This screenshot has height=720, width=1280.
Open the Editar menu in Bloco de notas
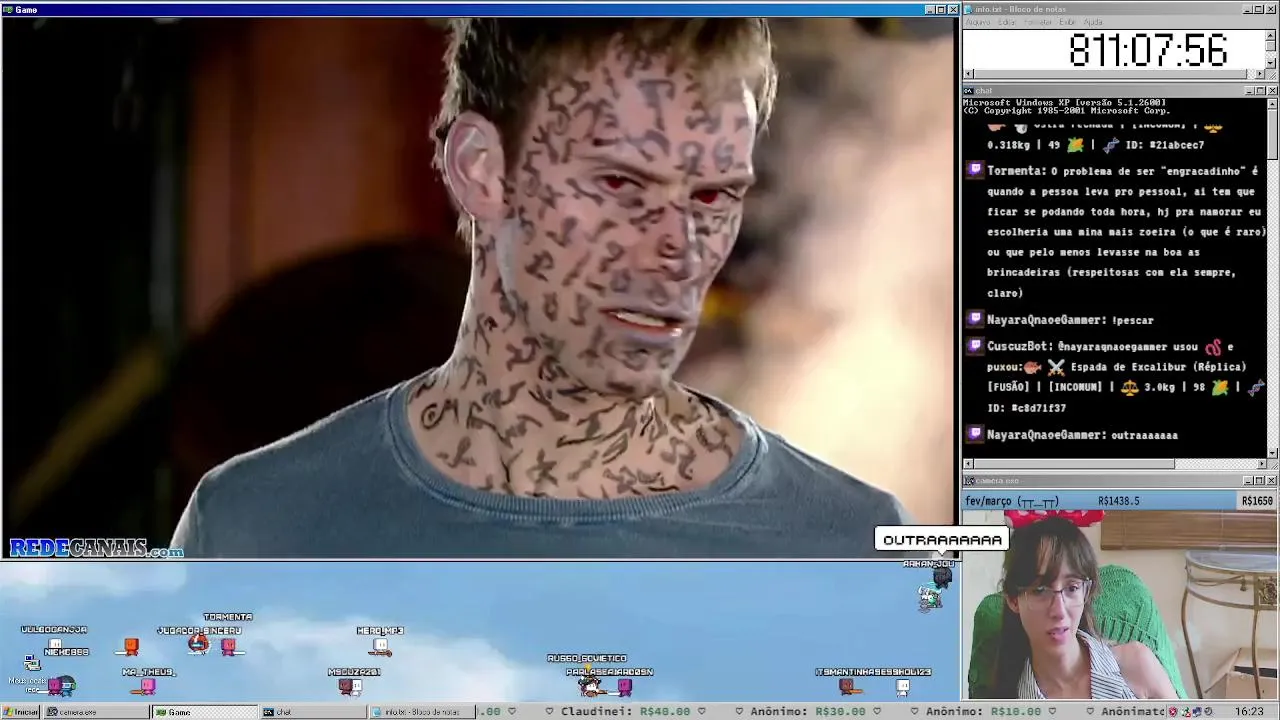(1007, 22)
